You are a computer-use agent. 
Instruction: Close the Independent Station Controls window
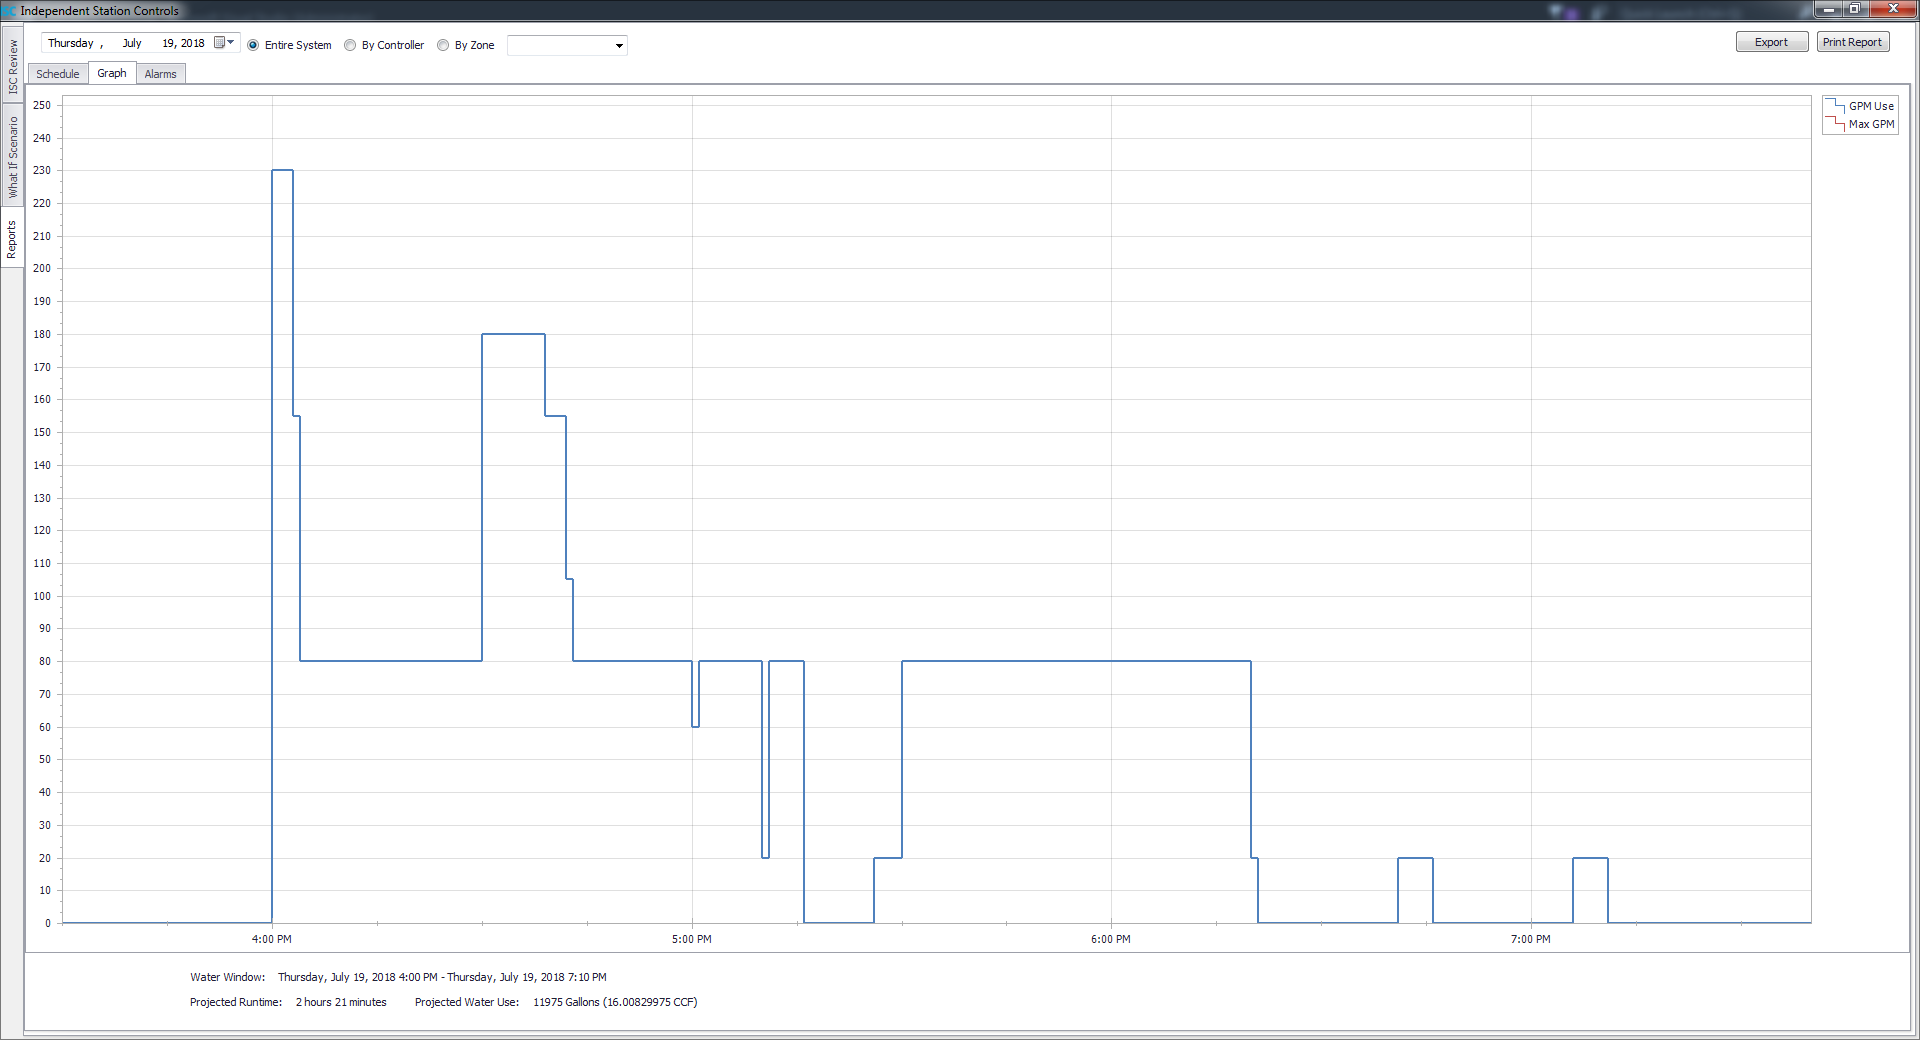coord(1892,9)
